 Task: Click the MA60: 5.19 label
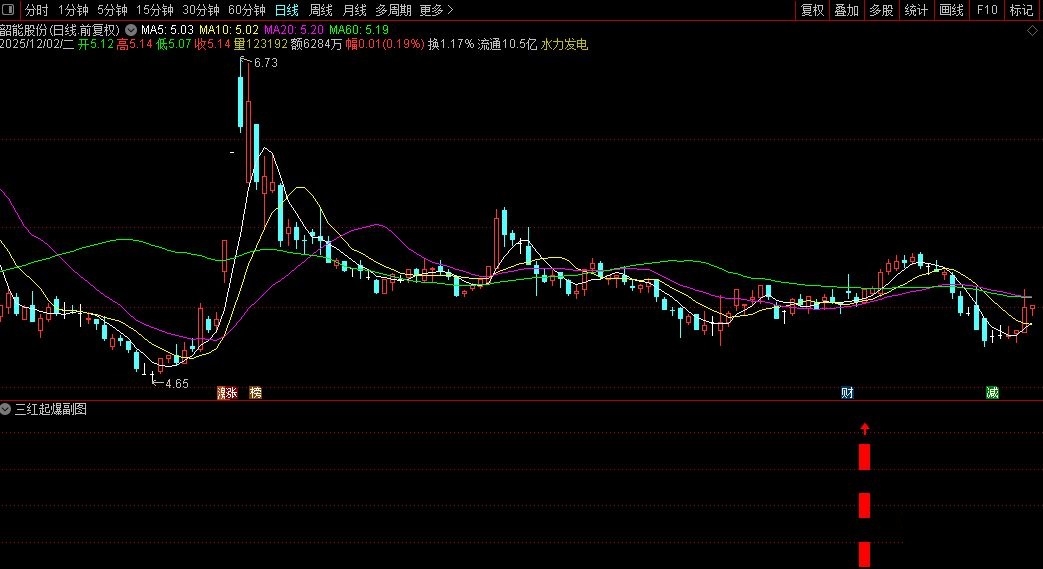359,30
